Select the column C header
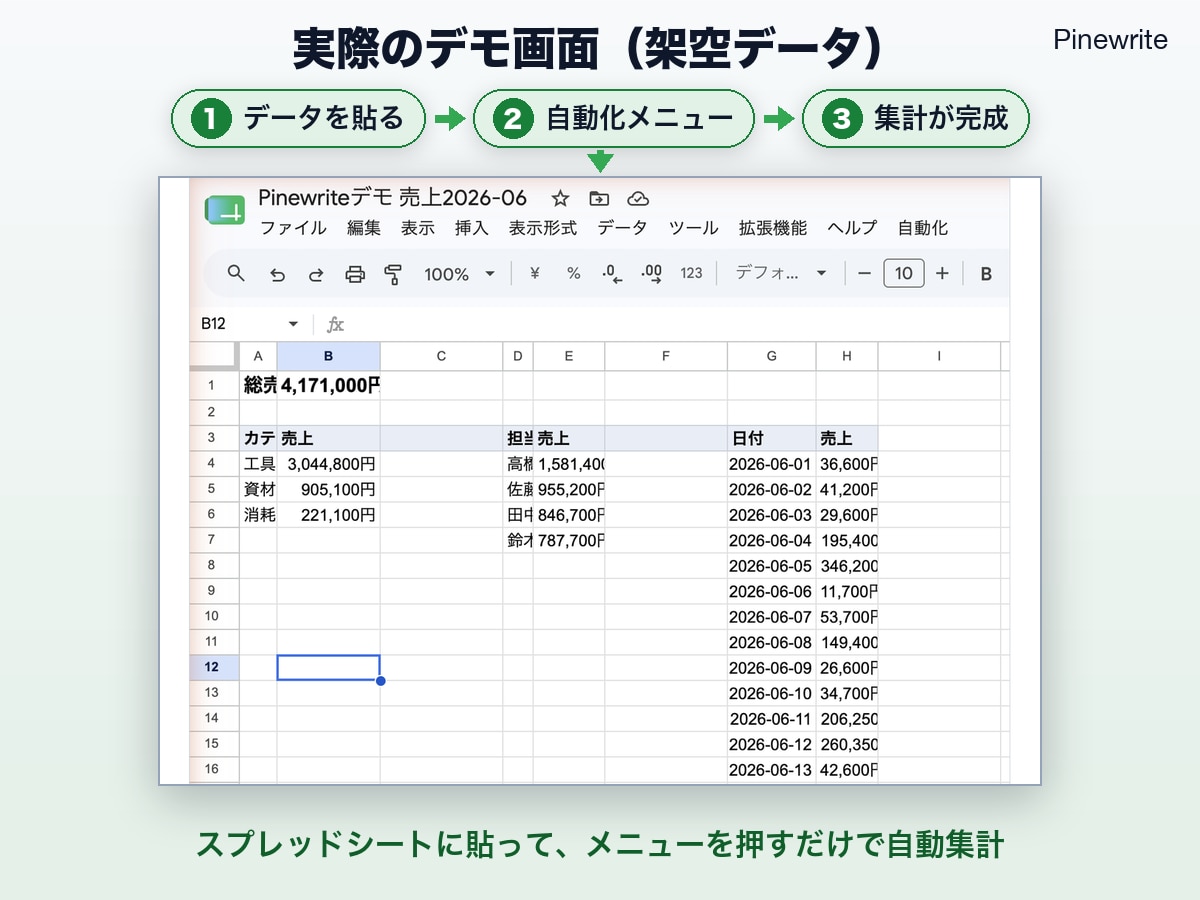Screen dimensions: 1200x900 tap(441, 356)
